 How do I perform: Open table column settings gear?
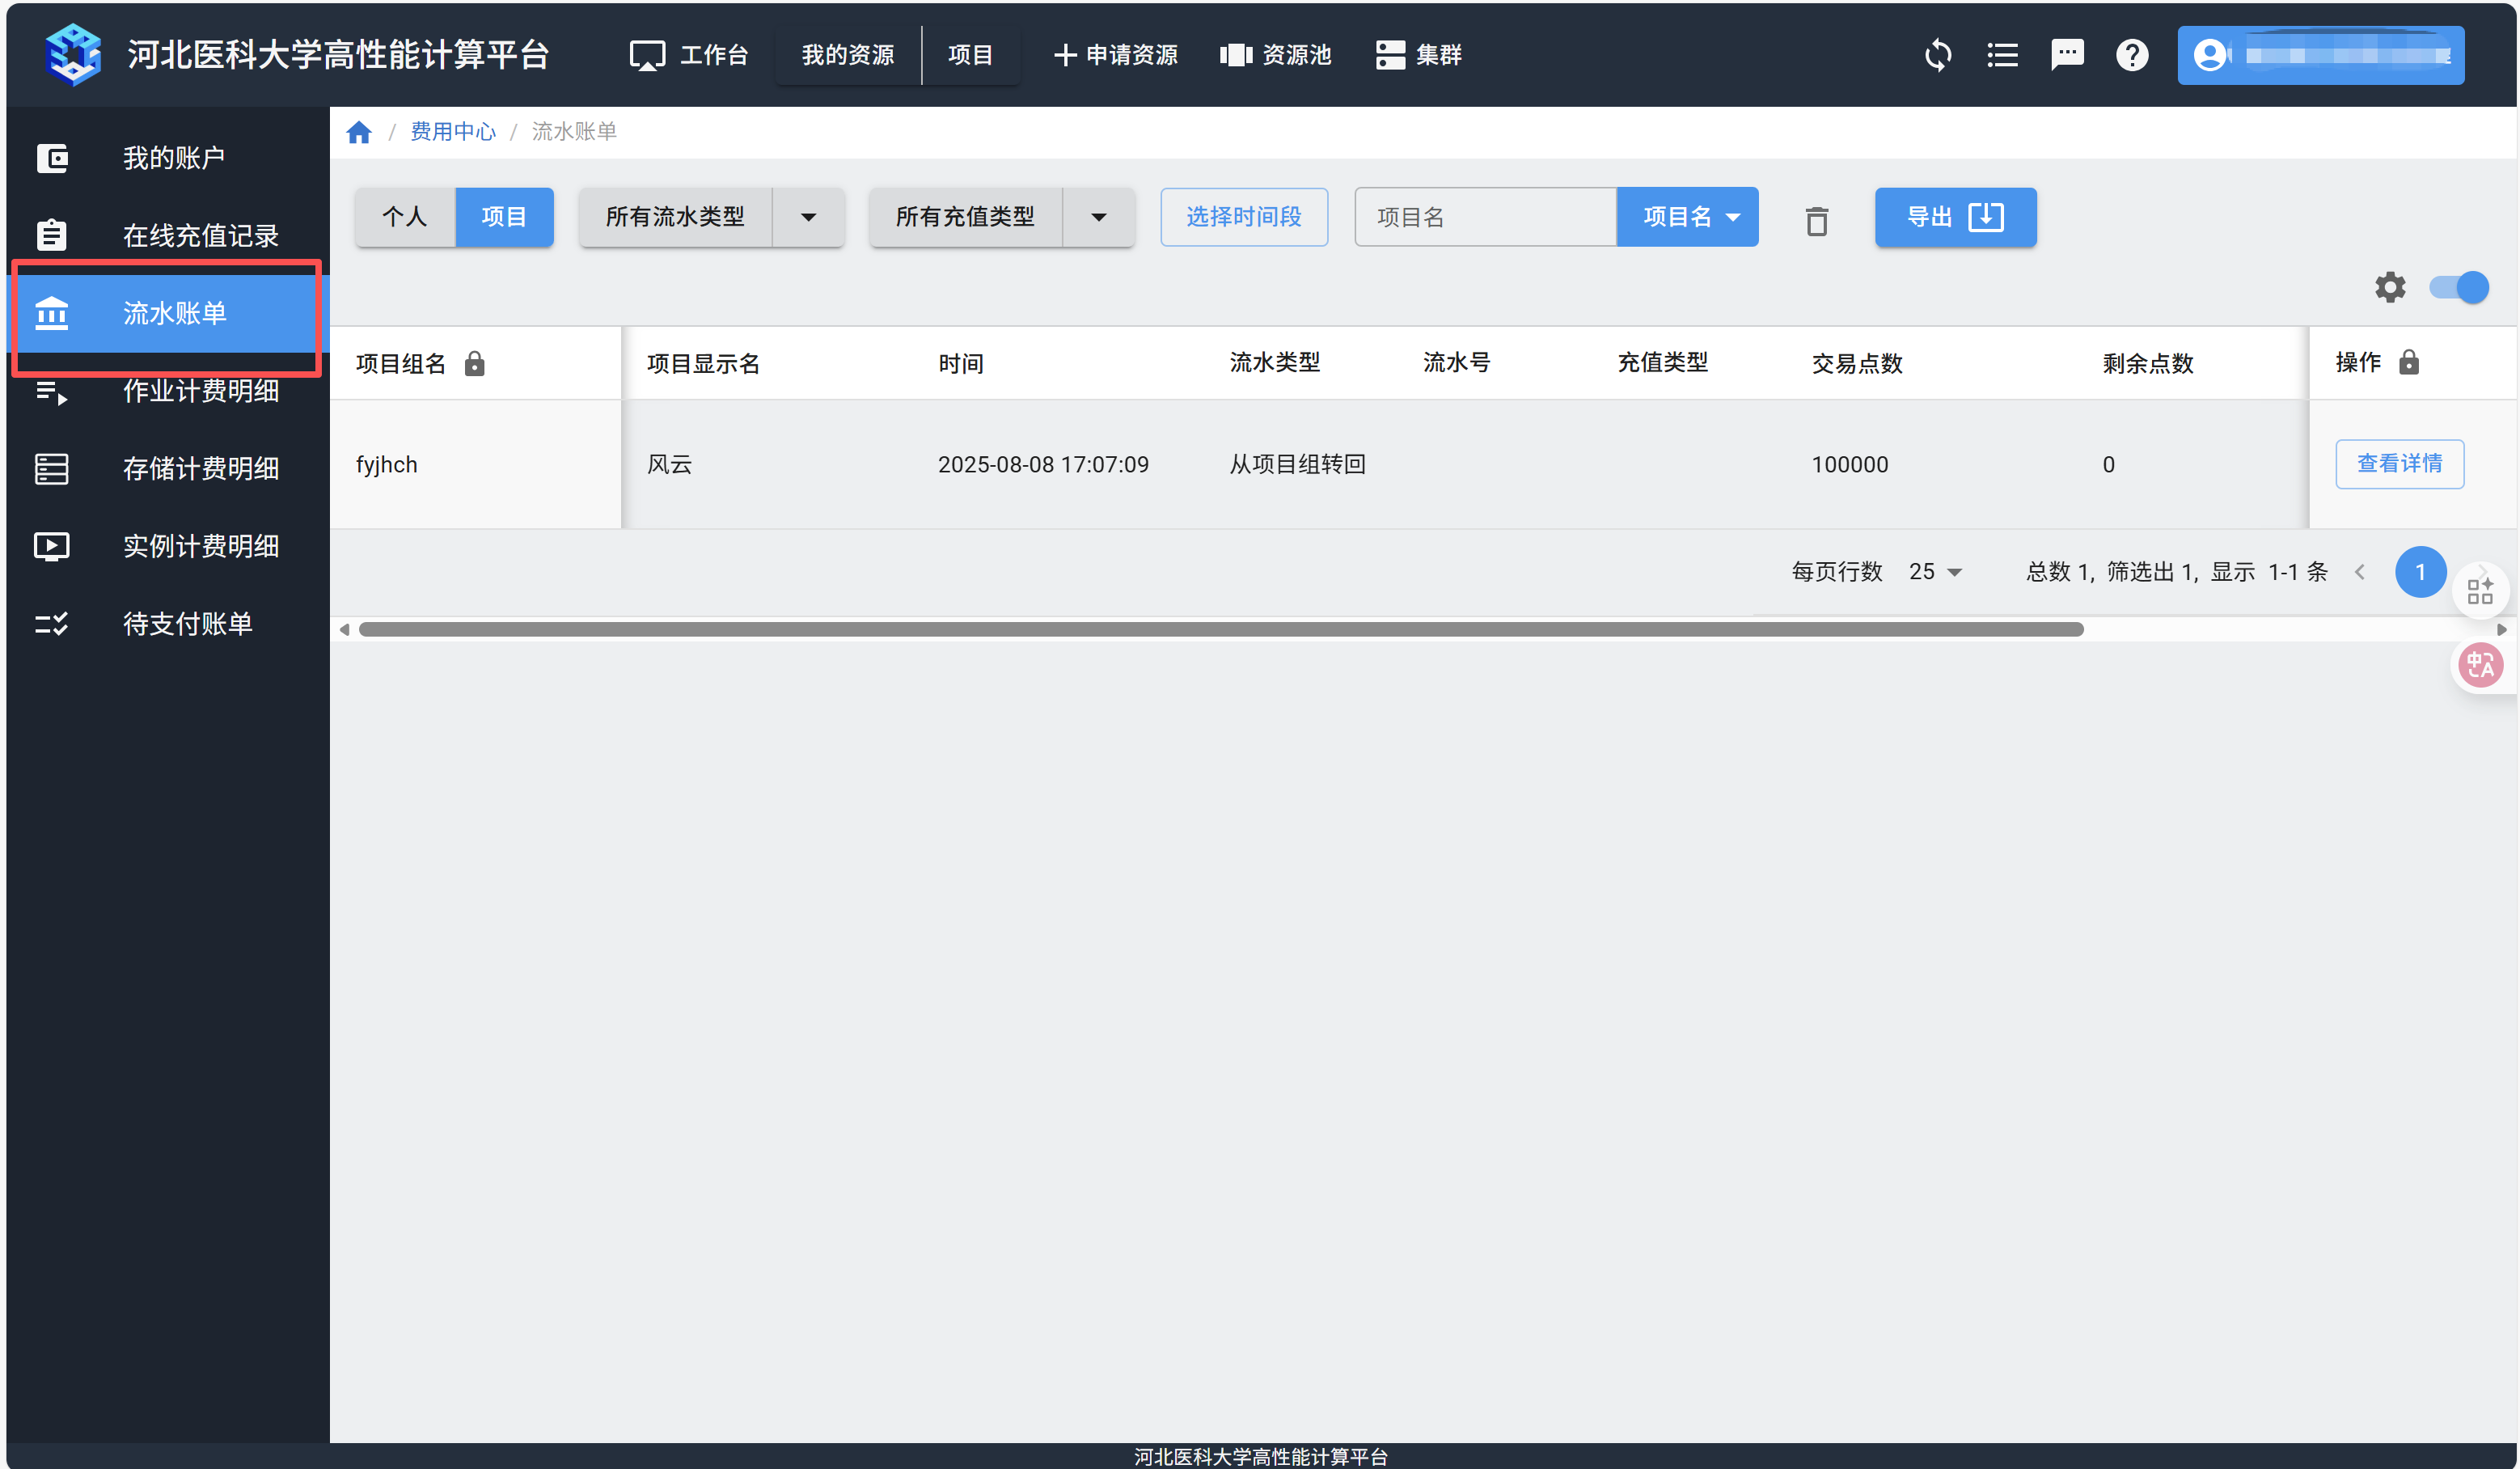tap(2389, 288)
